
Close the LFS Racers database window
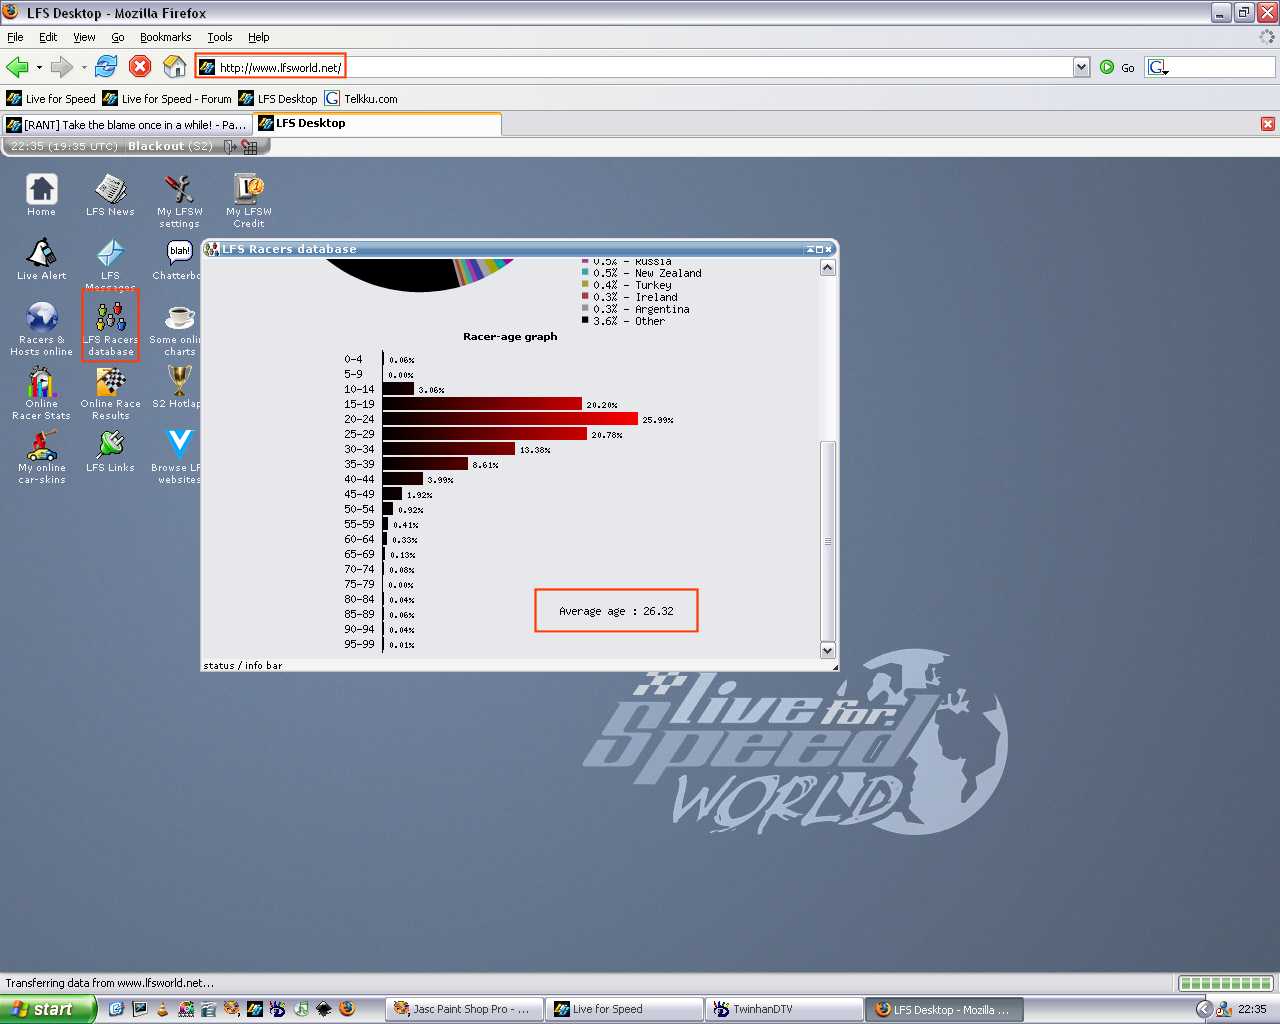point(829,249)
